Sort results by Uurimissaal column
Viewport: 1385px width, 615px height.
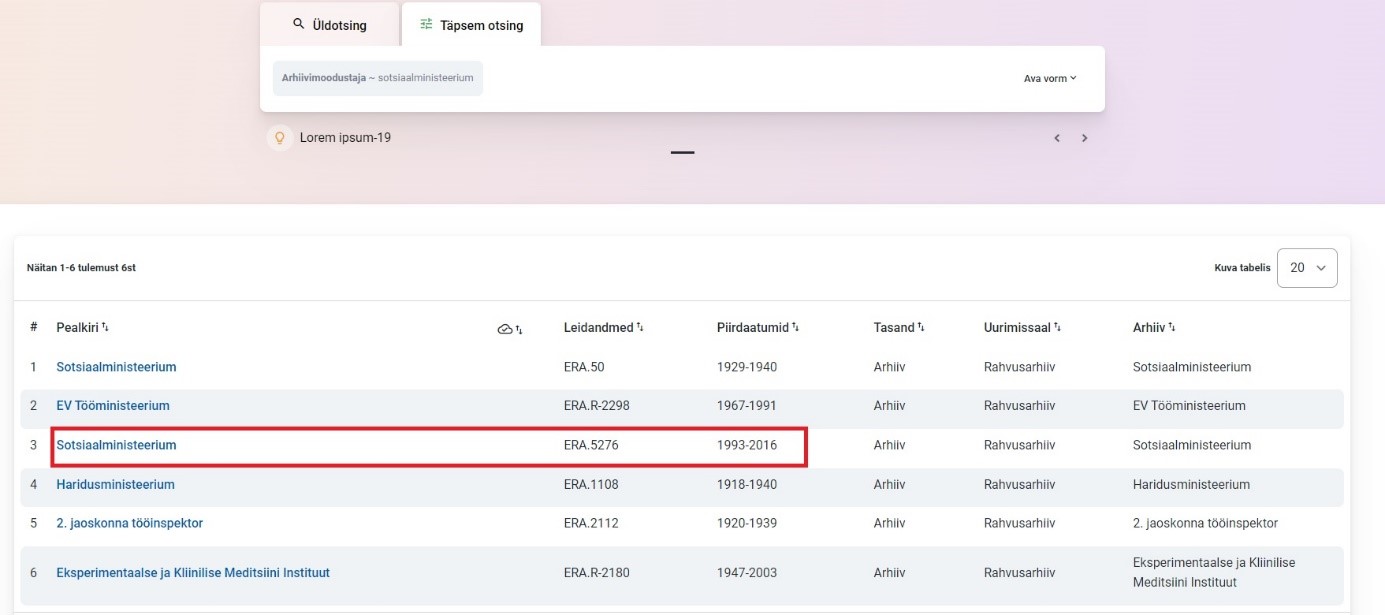[x=1057, y=327]
